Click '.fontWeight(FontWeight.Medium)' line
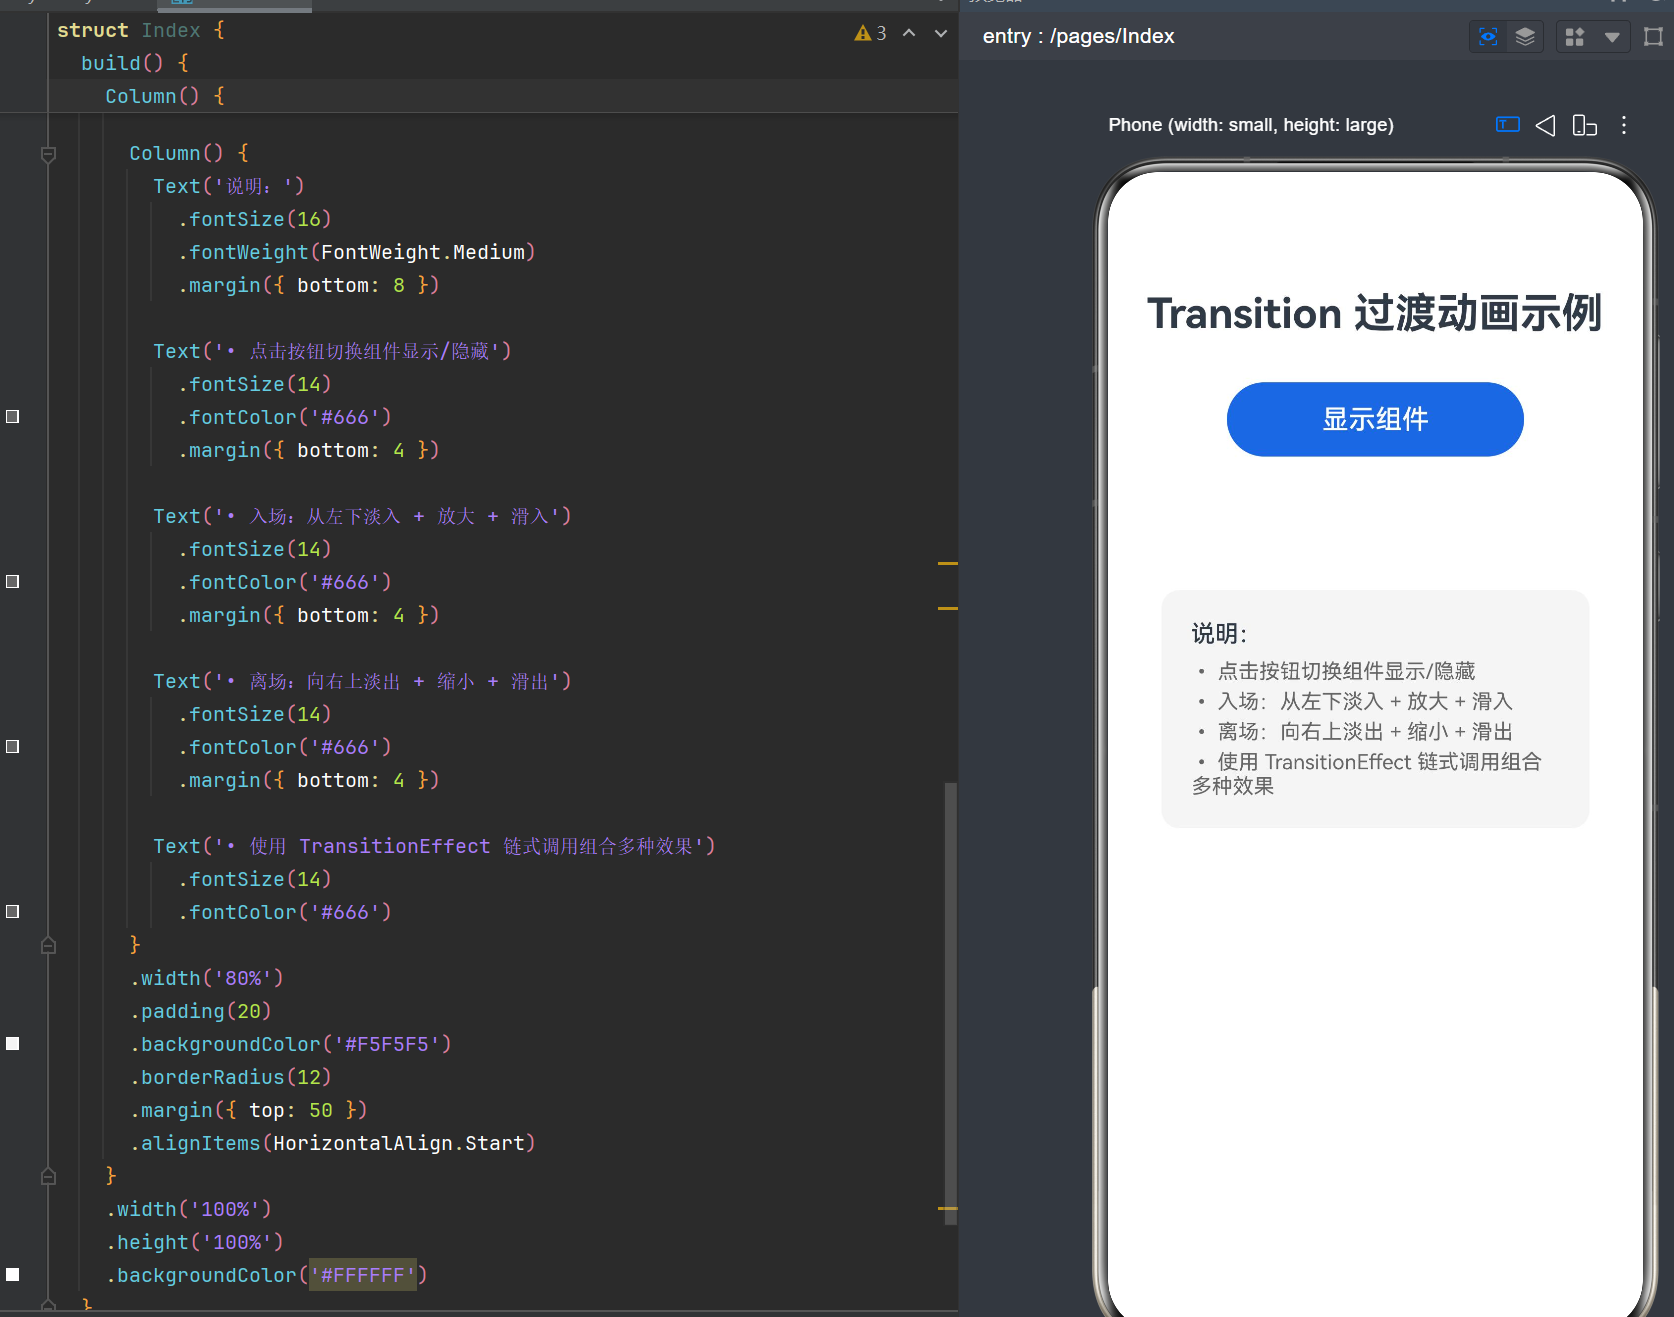The height and width of the screenshot is (1317, 1674). tap(356, 252)
